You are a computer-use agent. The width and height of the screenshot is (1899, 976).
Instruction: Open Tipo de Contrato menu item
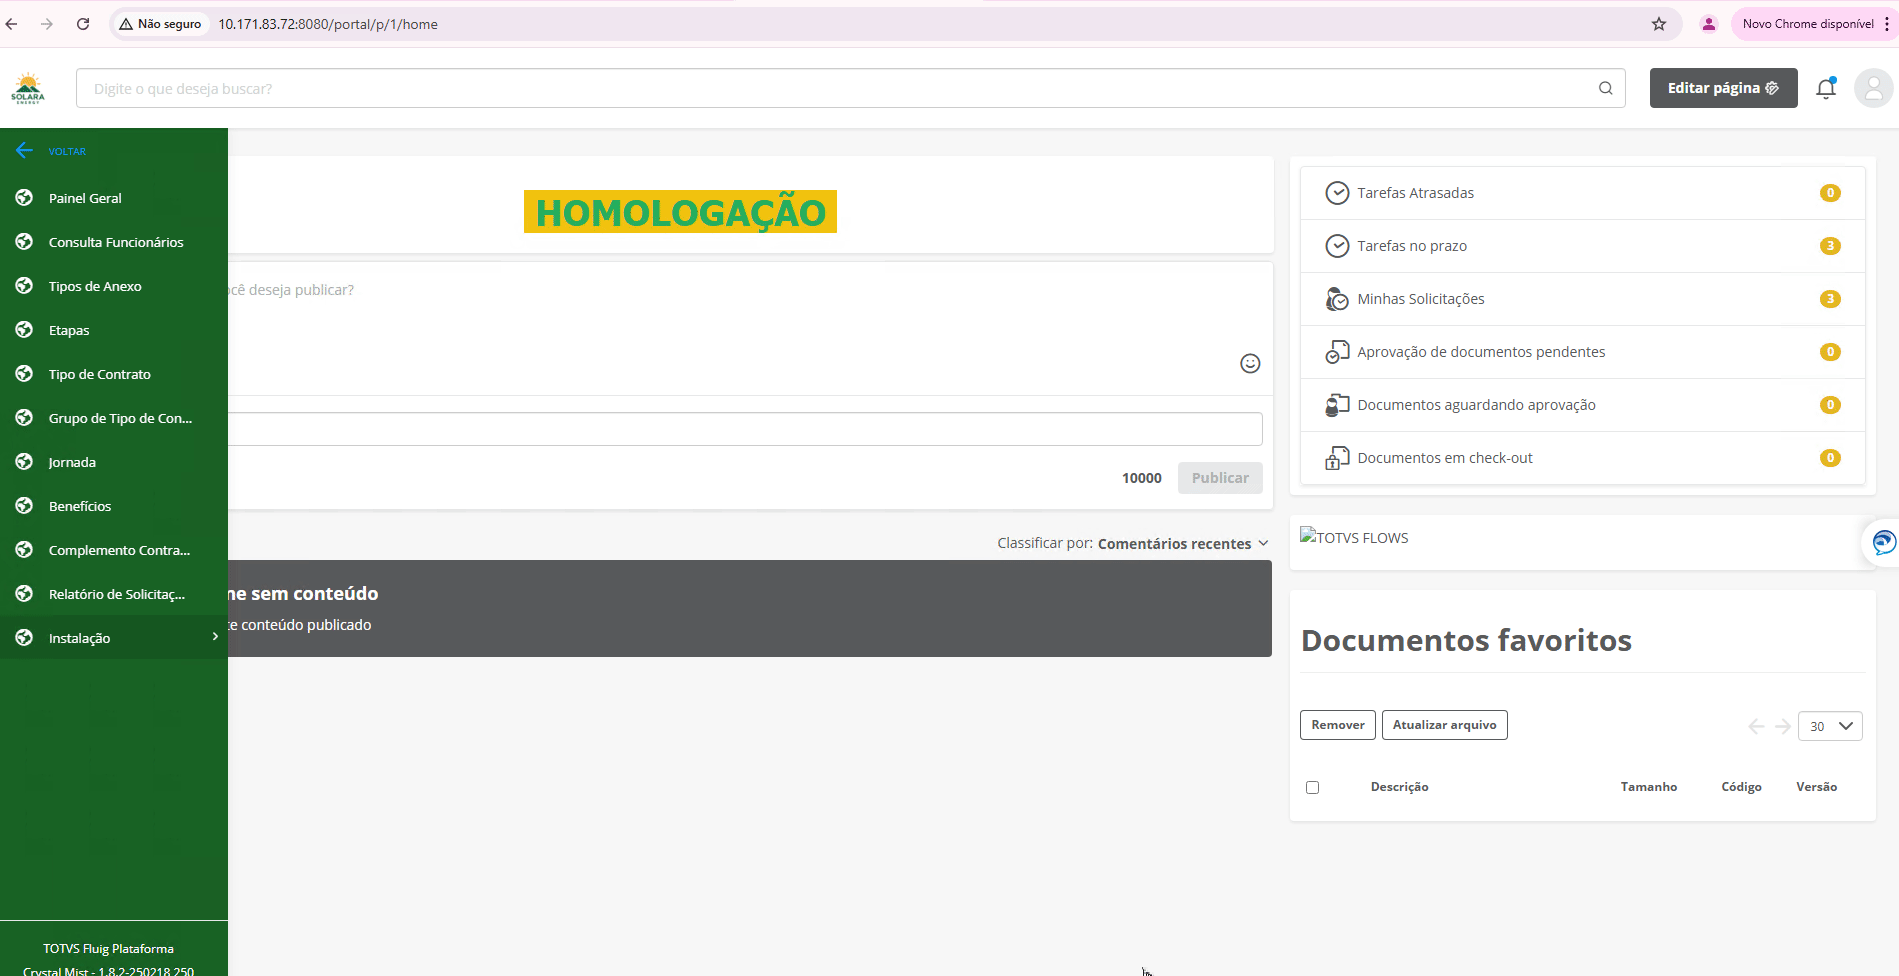[x=100, y=374]
